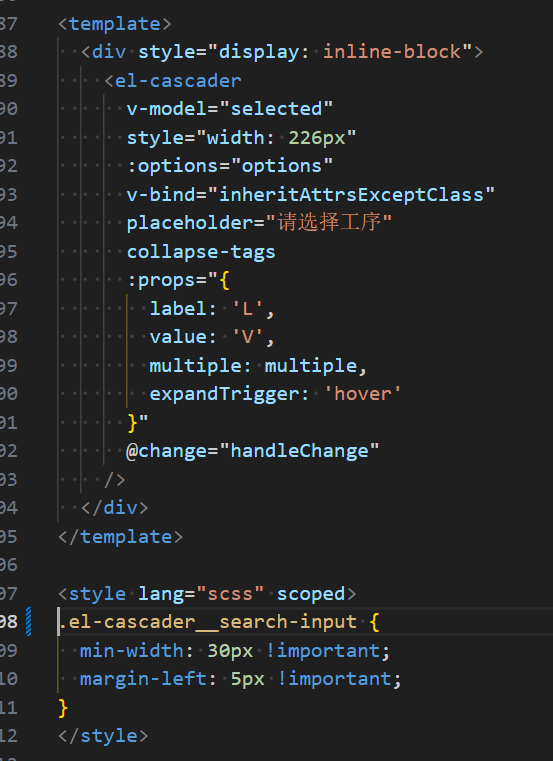Click the label: 'L' property
Screen dimensions: 553x761
(x=212, y=309)
